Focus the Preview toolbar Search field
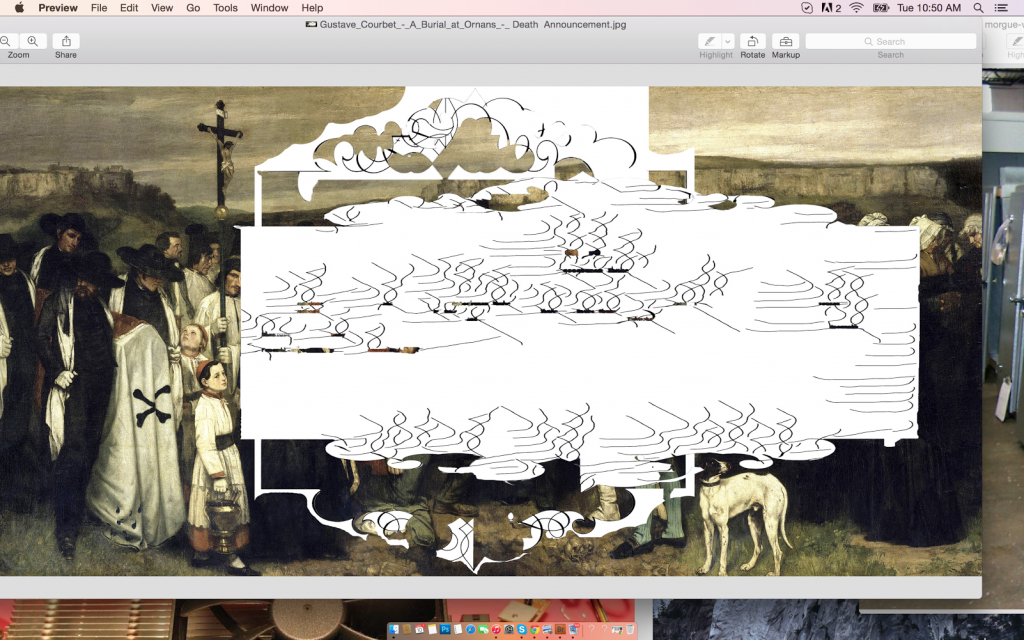Image resolution: width=1024 pixels, height=640 pixels. (x=891, y=41)
